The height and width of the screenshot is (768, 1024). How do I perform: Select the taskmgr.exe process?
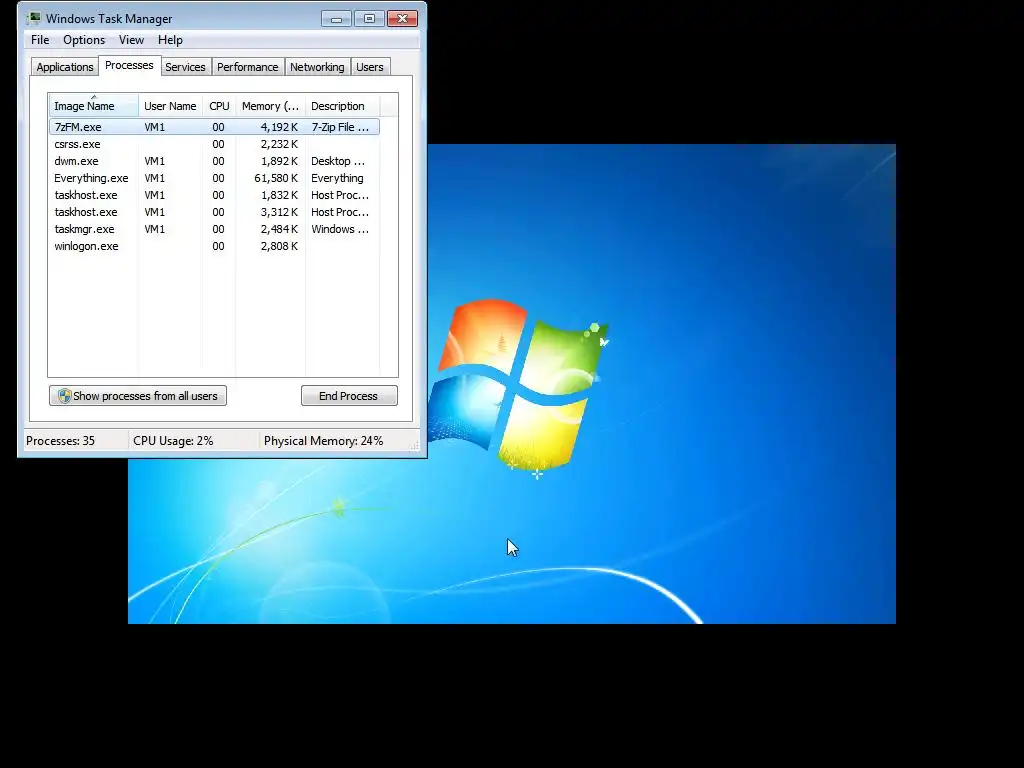pyautogui.click(x=214, y=229)
